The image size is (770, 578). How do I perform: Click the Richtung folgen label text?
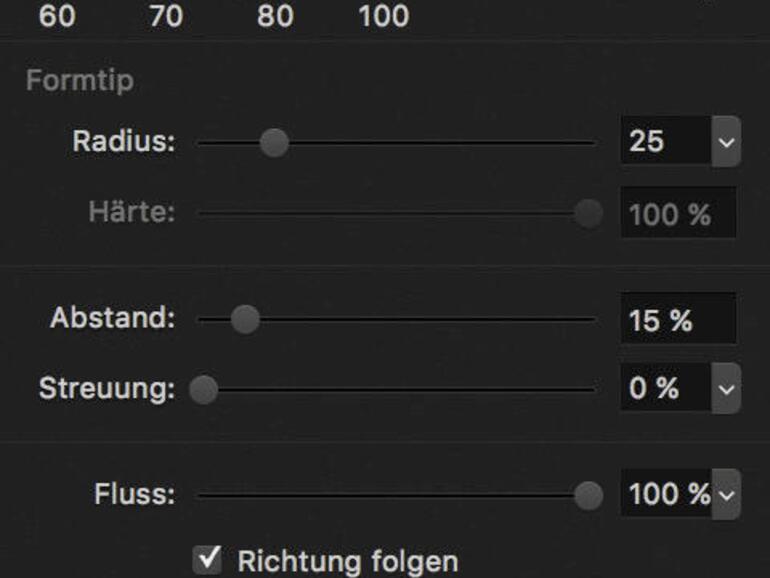click(x=347, y=561)
